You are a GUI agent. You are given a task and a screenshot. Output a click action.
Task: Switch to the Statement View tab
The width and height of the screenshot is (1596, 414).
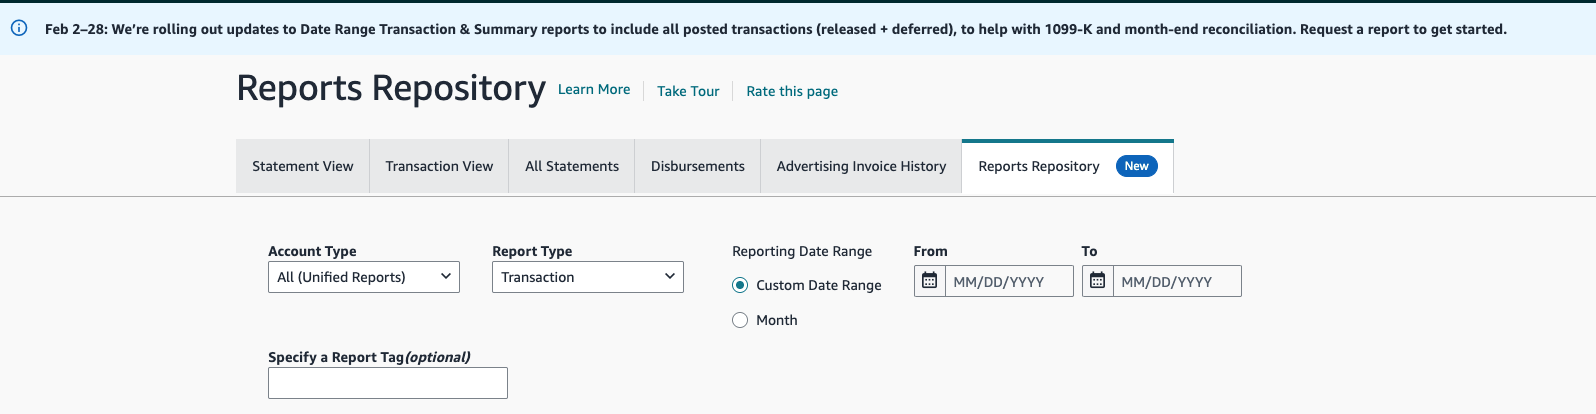point(302,166)
